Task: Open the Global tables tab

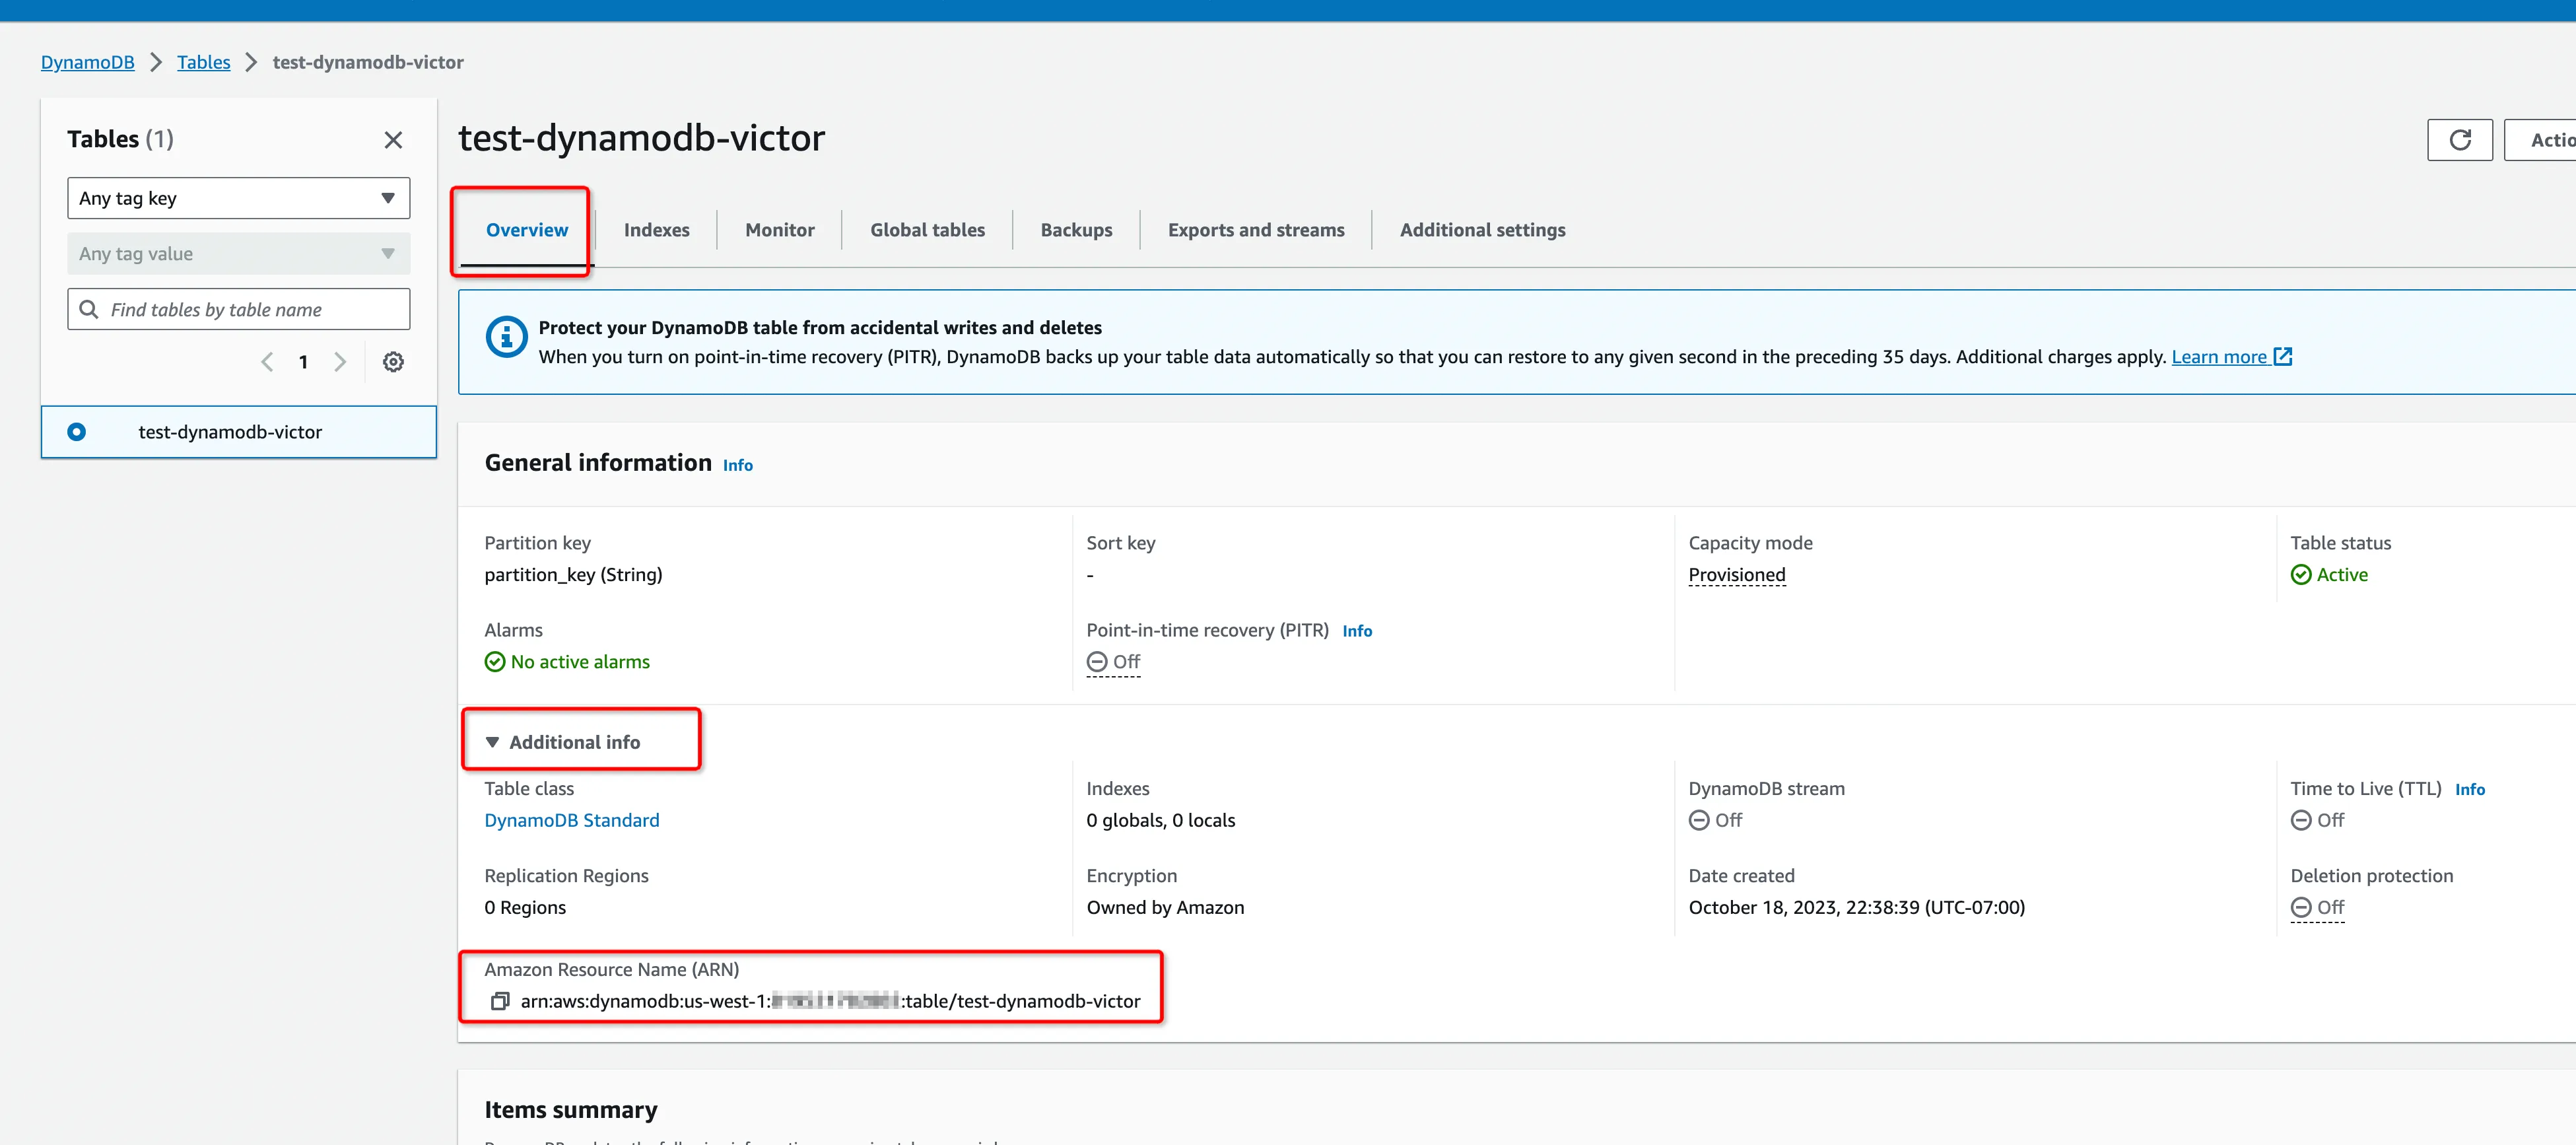Action: pos(927,230)
